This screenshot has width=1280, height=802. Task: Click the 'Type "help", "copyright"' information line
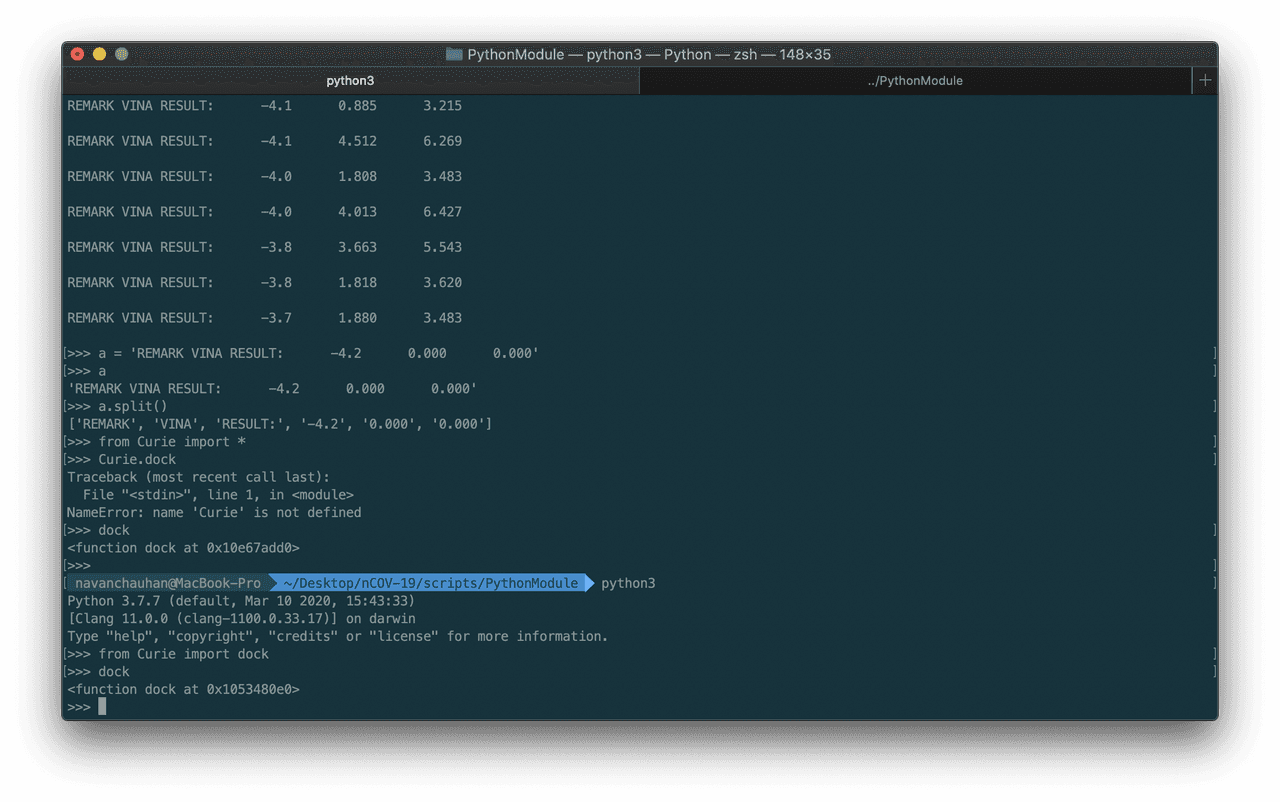[x=337, y=636]
